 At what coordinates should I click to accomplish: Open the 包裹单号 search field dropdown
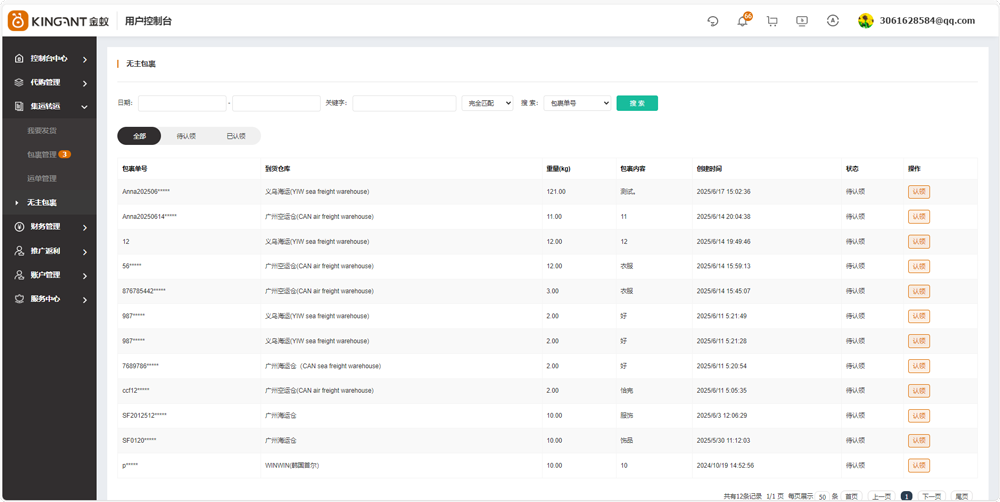(x=577, y=103)
